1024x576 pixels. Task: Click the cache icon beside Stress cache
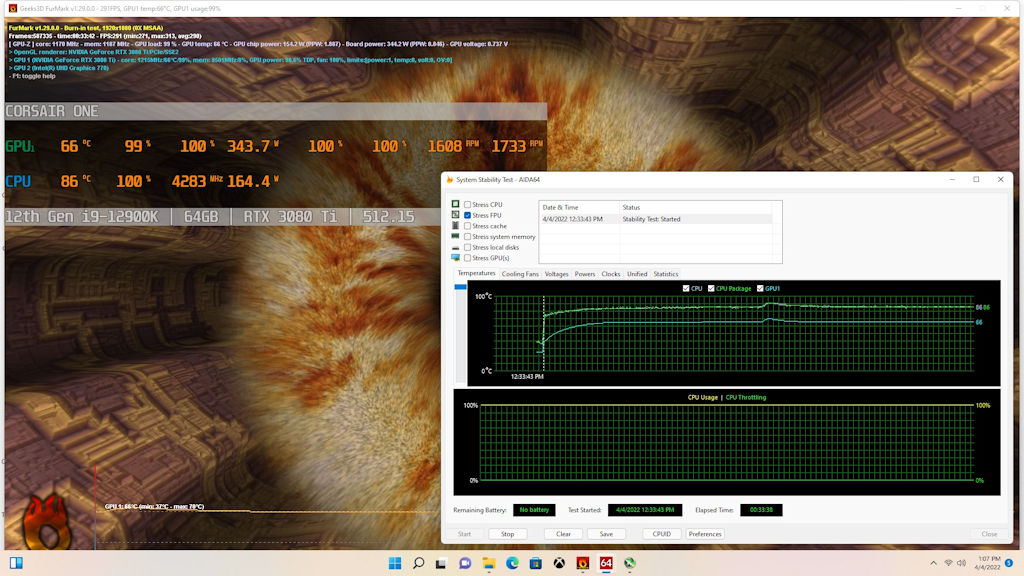pyautogui.click(x=455, y=225)
